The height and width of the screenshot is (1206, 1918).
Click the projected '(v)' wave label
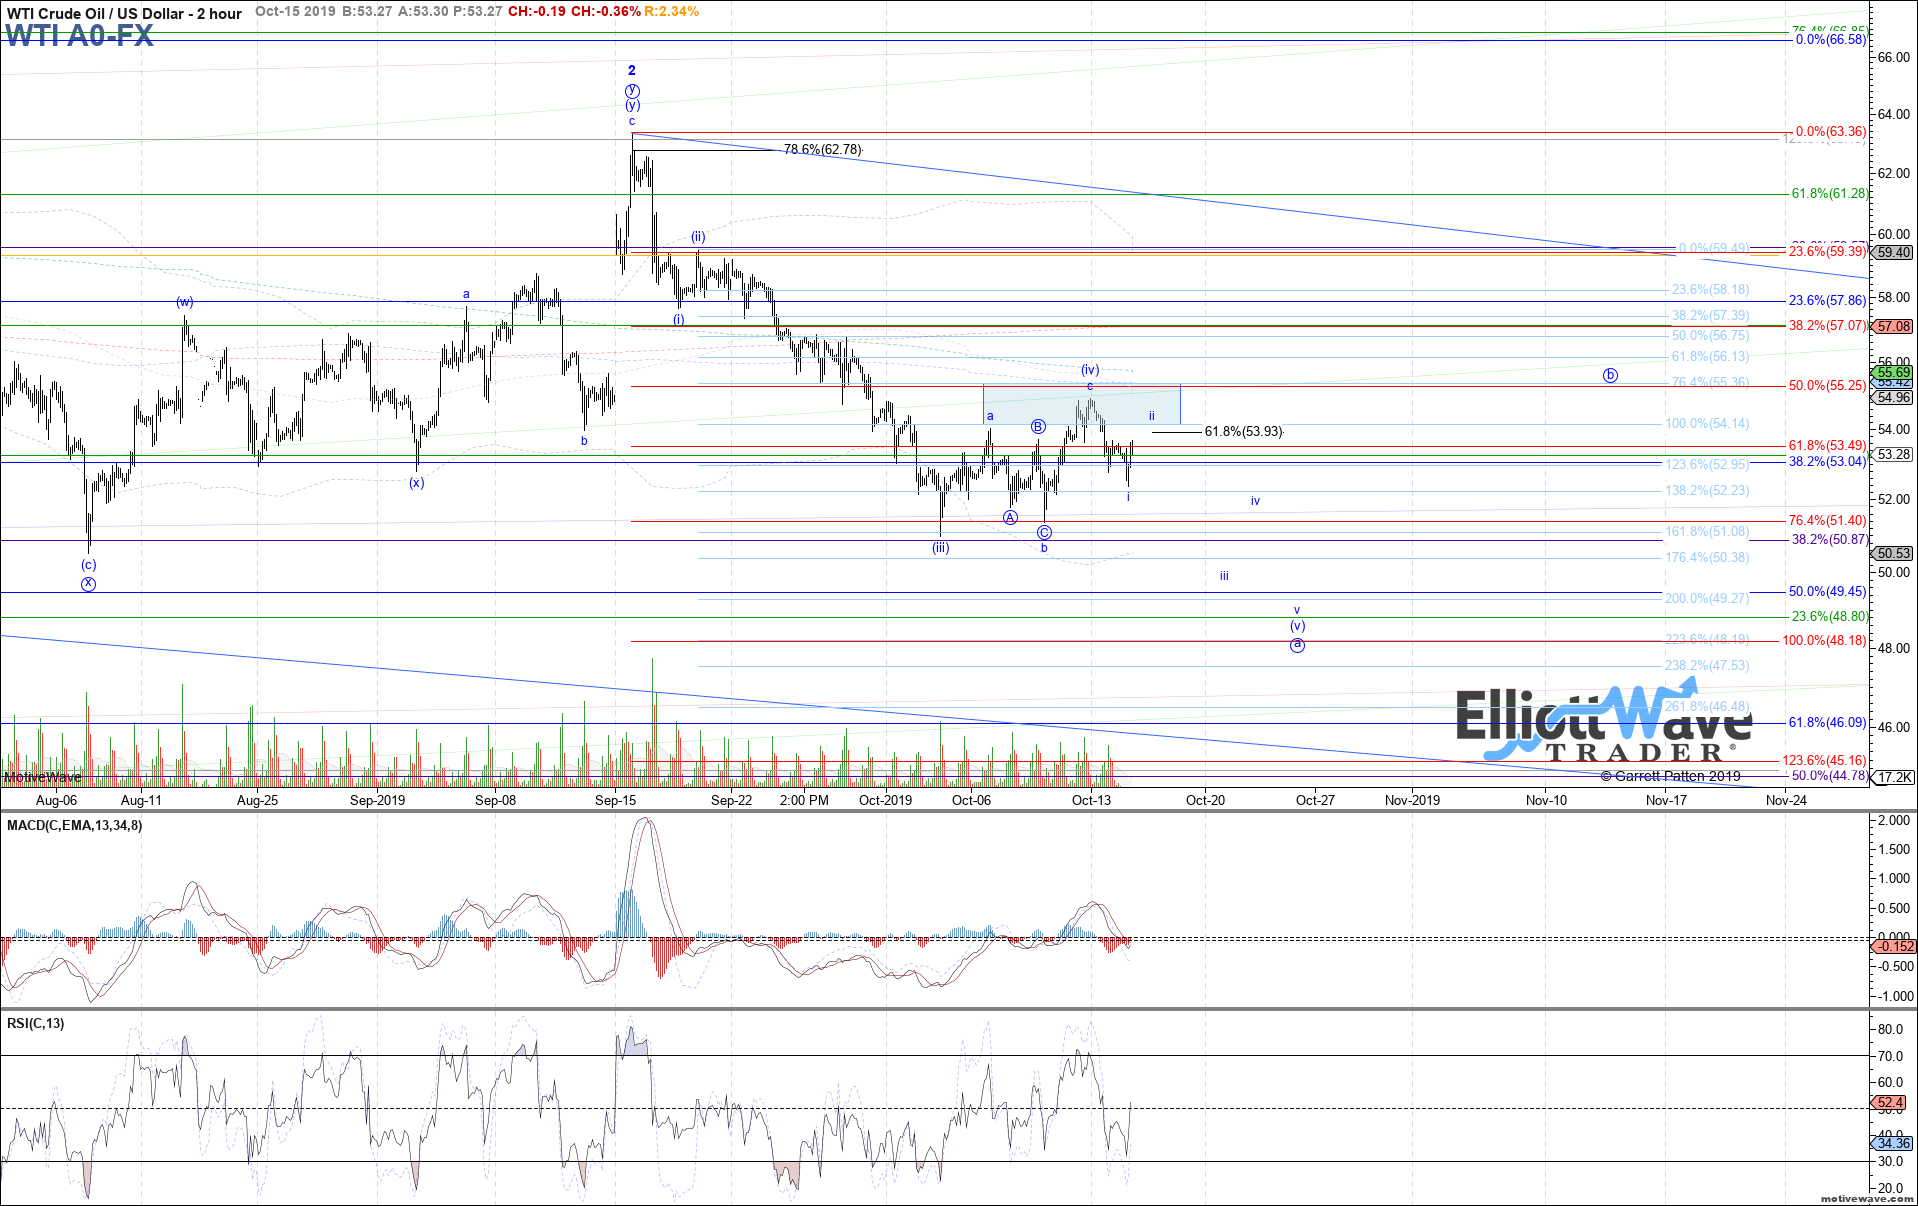[x=1297, y=625]
